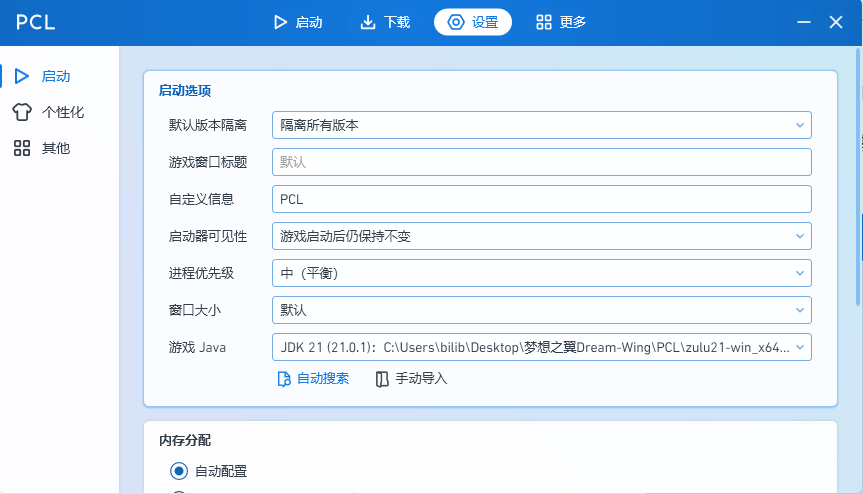
Task: Click the 设置 hexagon gear icon
Action: [456, 22]
